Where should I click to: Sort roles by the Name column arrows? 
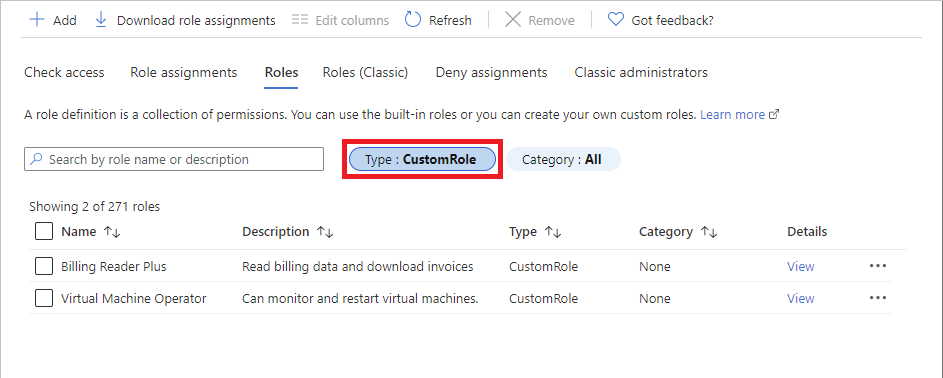pyautogui.click(x=112, y=232)
